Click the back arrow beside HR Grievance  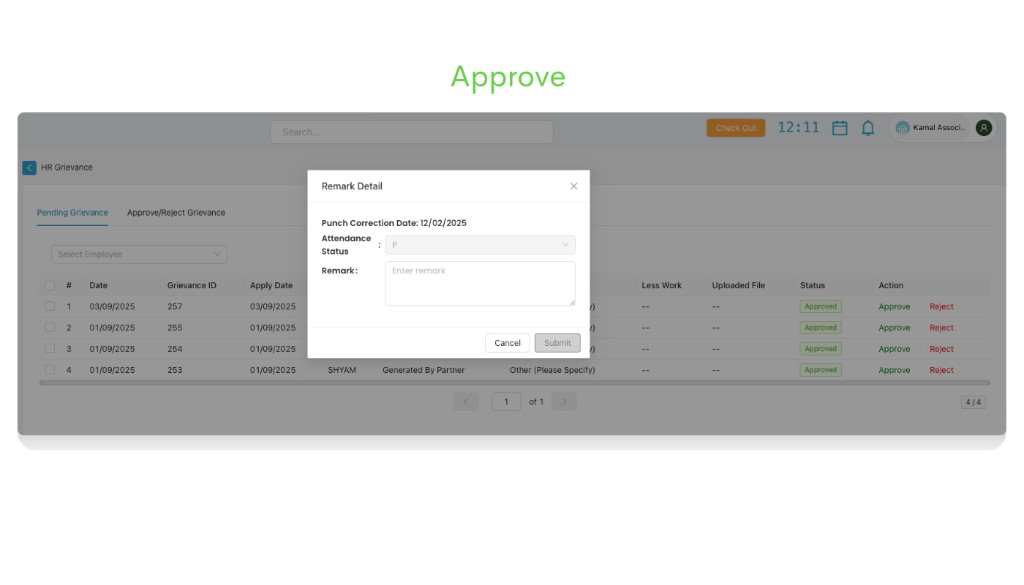coord(28,167)
